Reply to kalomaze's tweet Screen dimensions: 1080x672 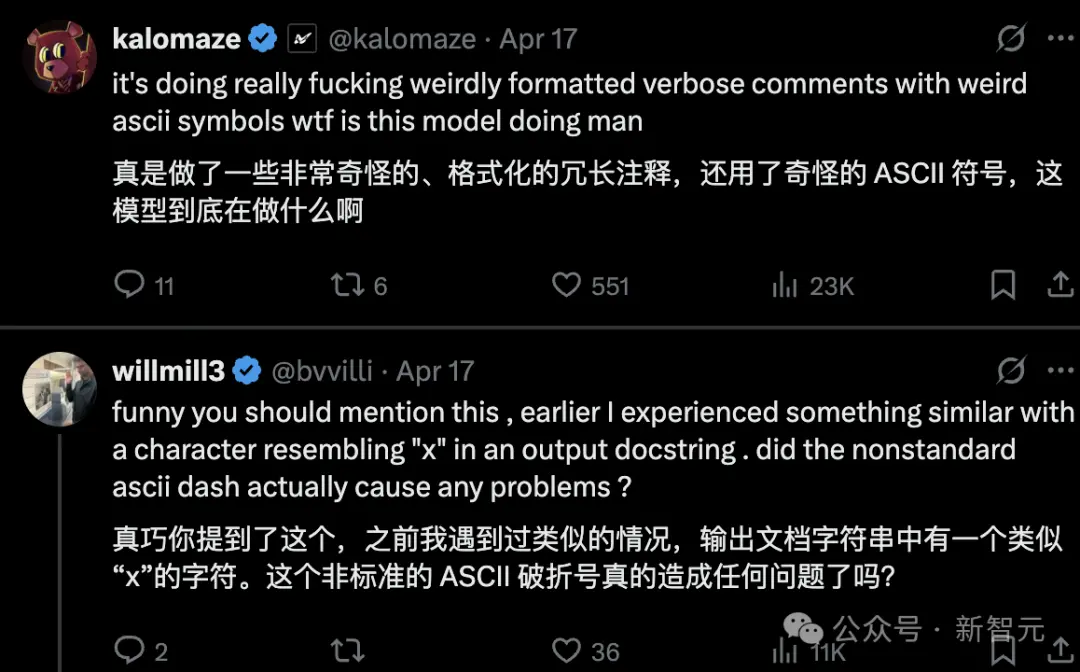pyautogui.click(x=131, y=285)
